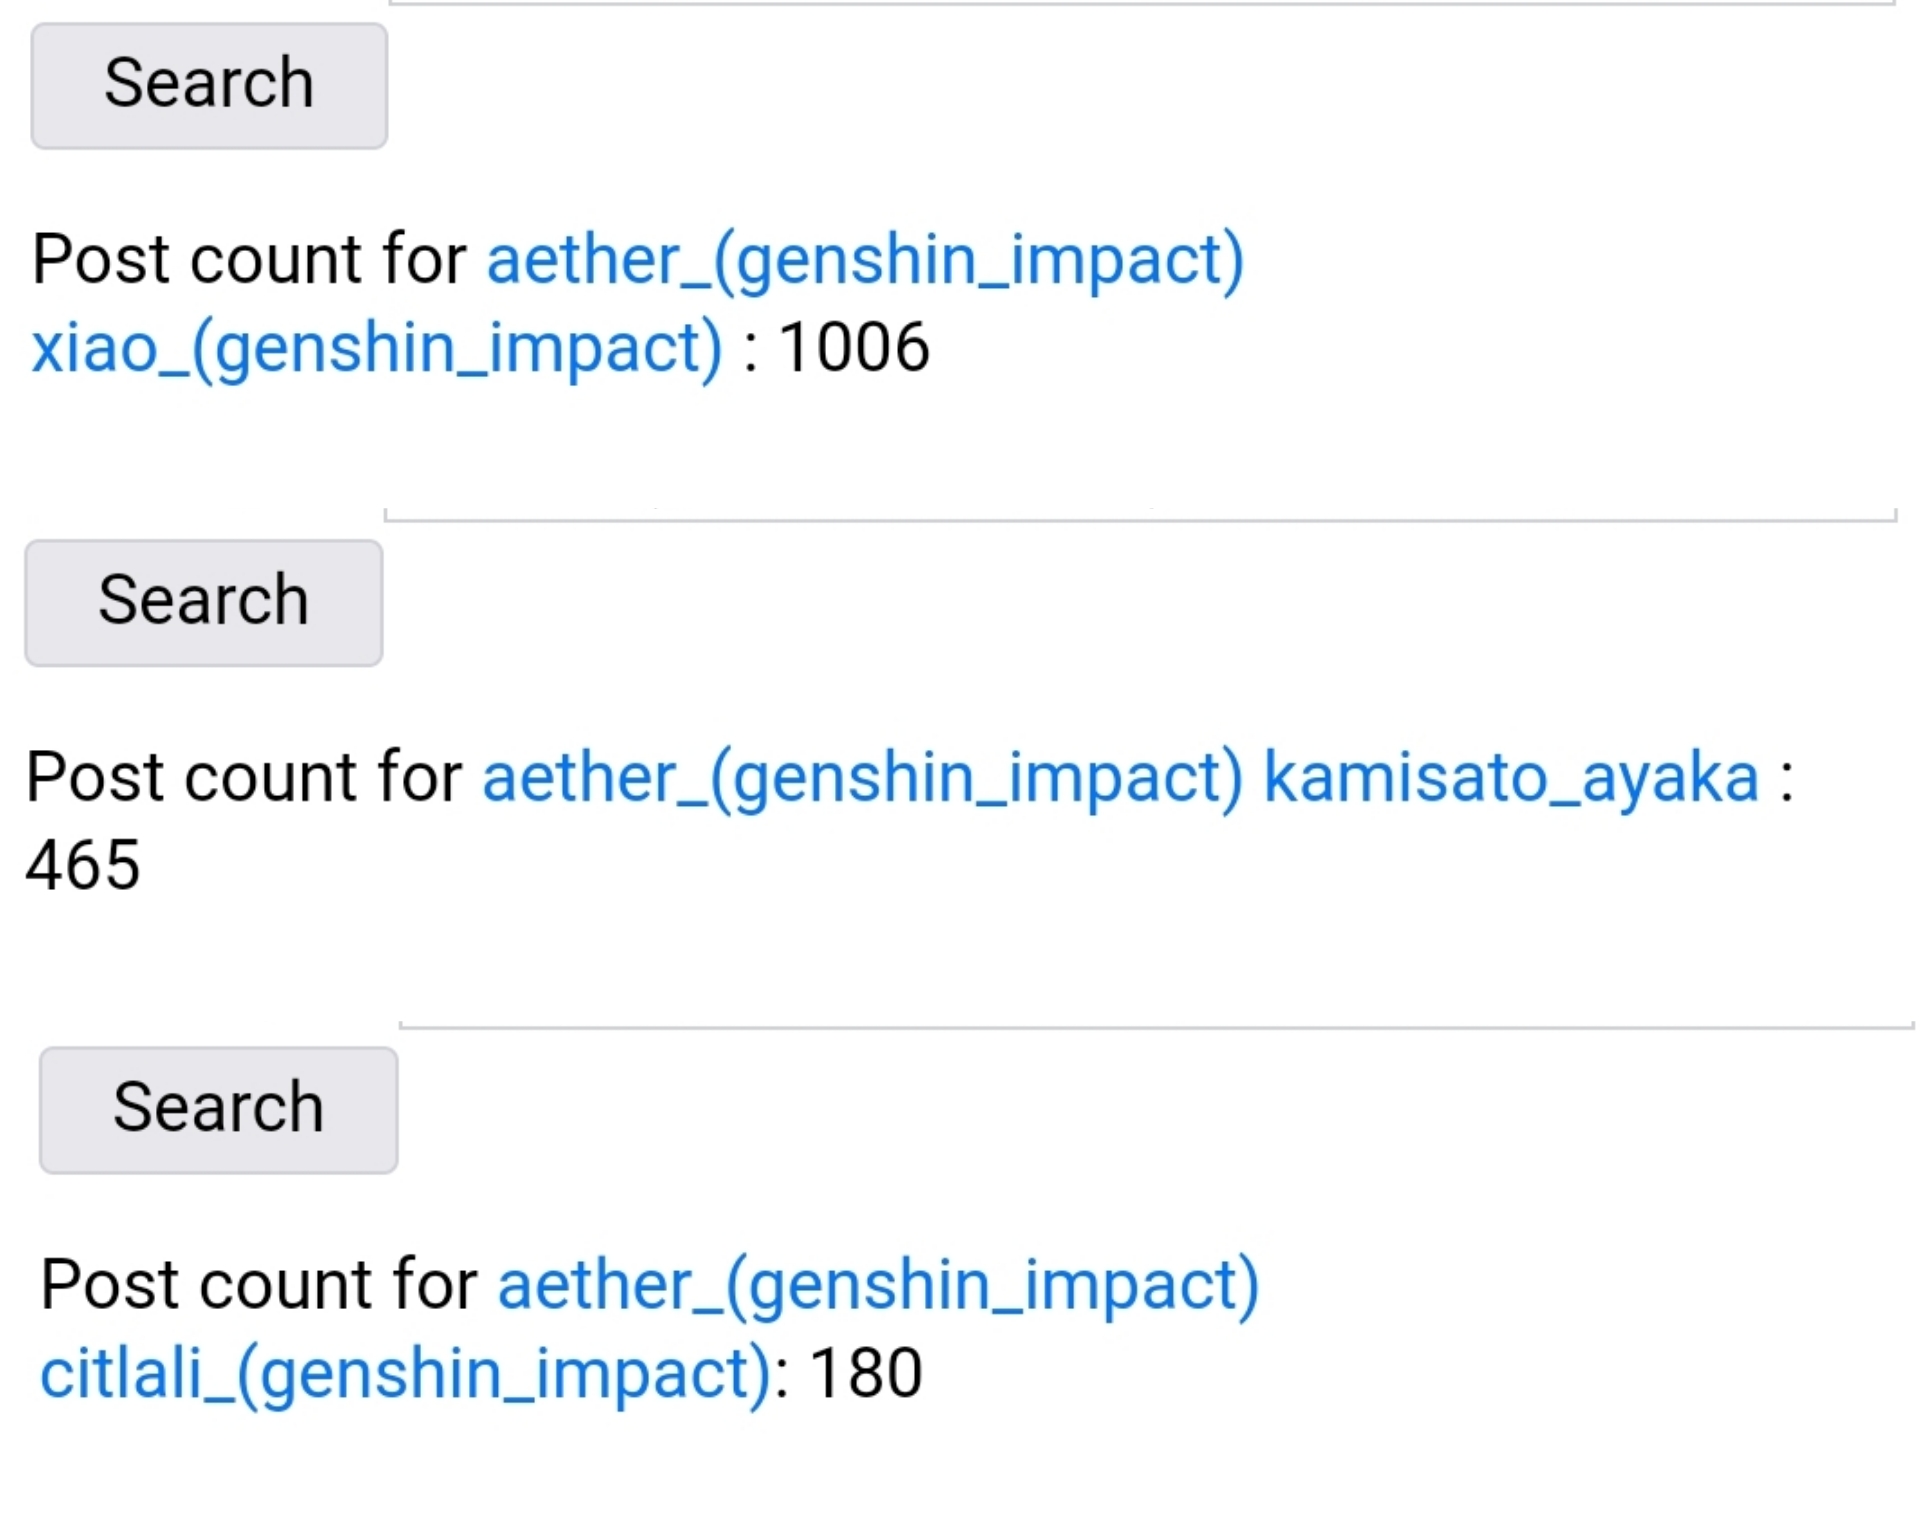This screenshot has height=1536, width=1920.
Task: Focus the text field above the second Search button
Action: point(1140,510)
